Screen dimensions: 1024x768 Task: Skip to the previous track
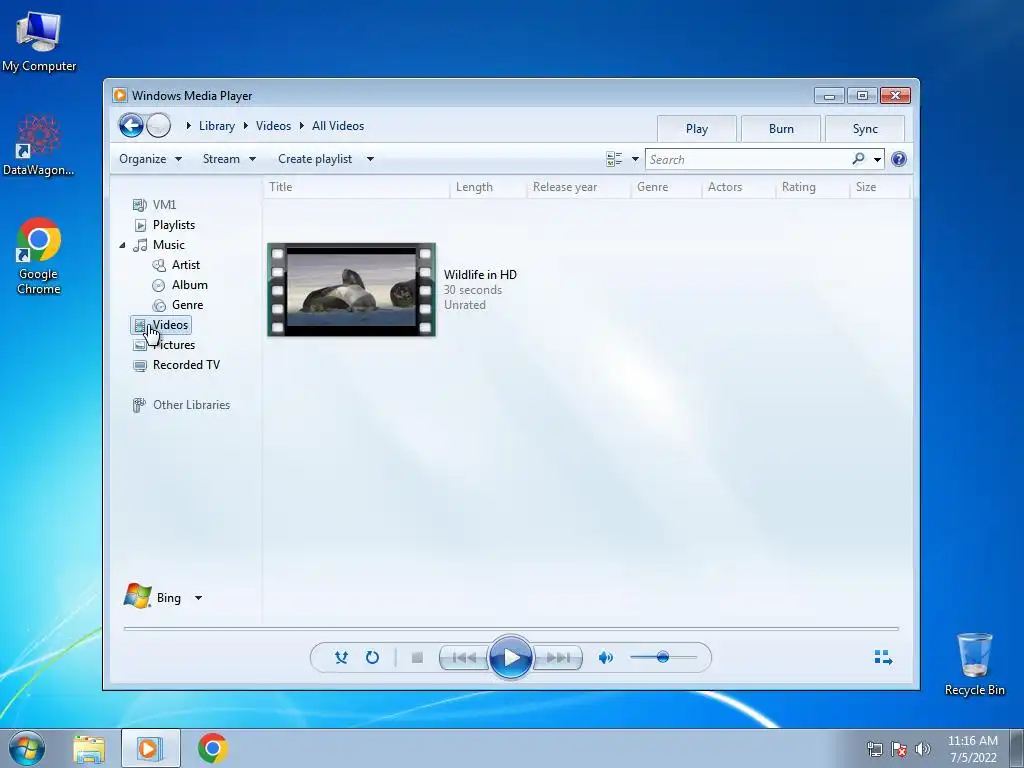coord(464,658)
